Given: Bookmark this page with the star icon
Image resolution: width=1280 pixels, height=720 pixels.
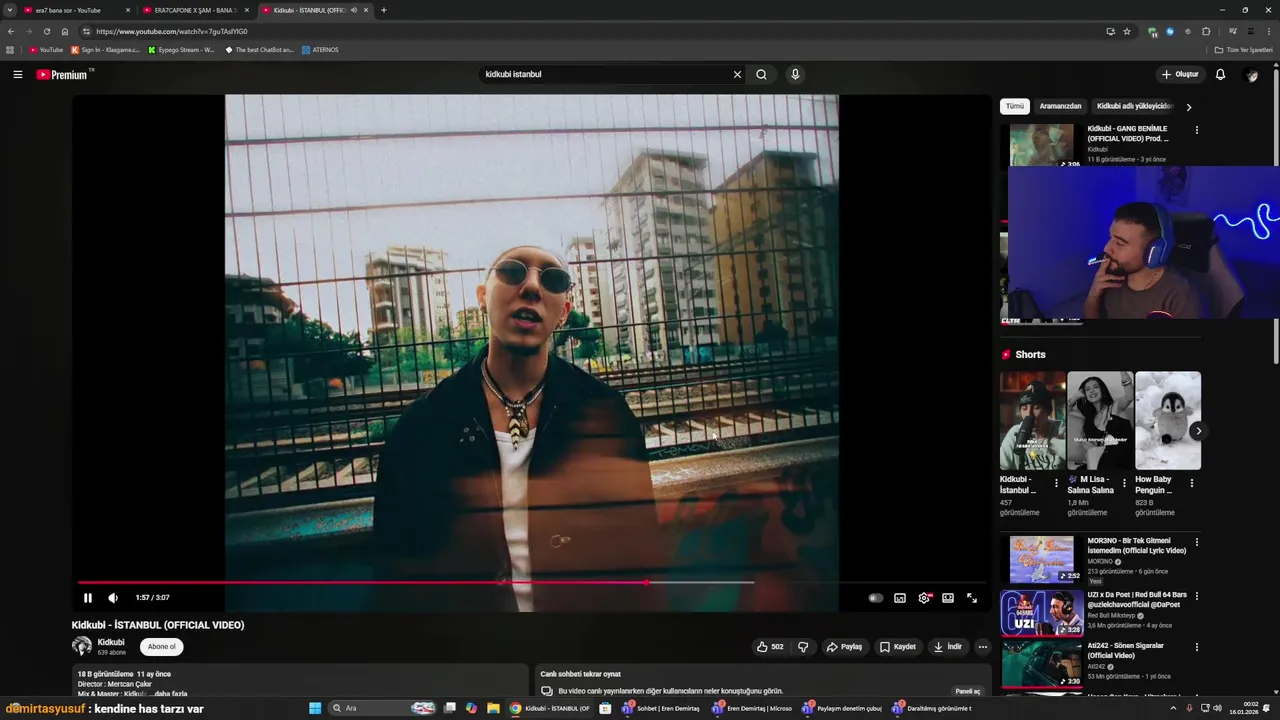Looking at the screenshot, I should coord(1127,31).
